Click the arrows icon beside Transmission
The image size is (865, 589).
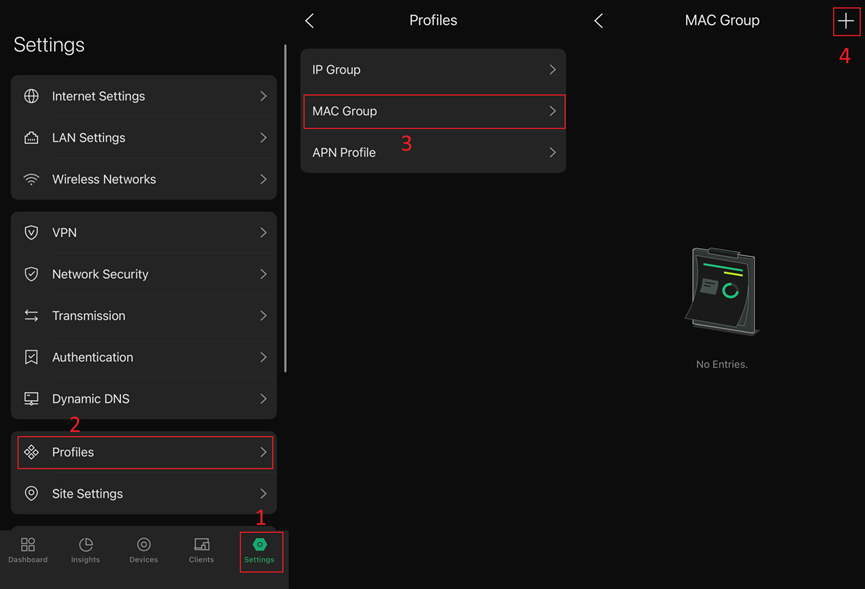(31, 315)
